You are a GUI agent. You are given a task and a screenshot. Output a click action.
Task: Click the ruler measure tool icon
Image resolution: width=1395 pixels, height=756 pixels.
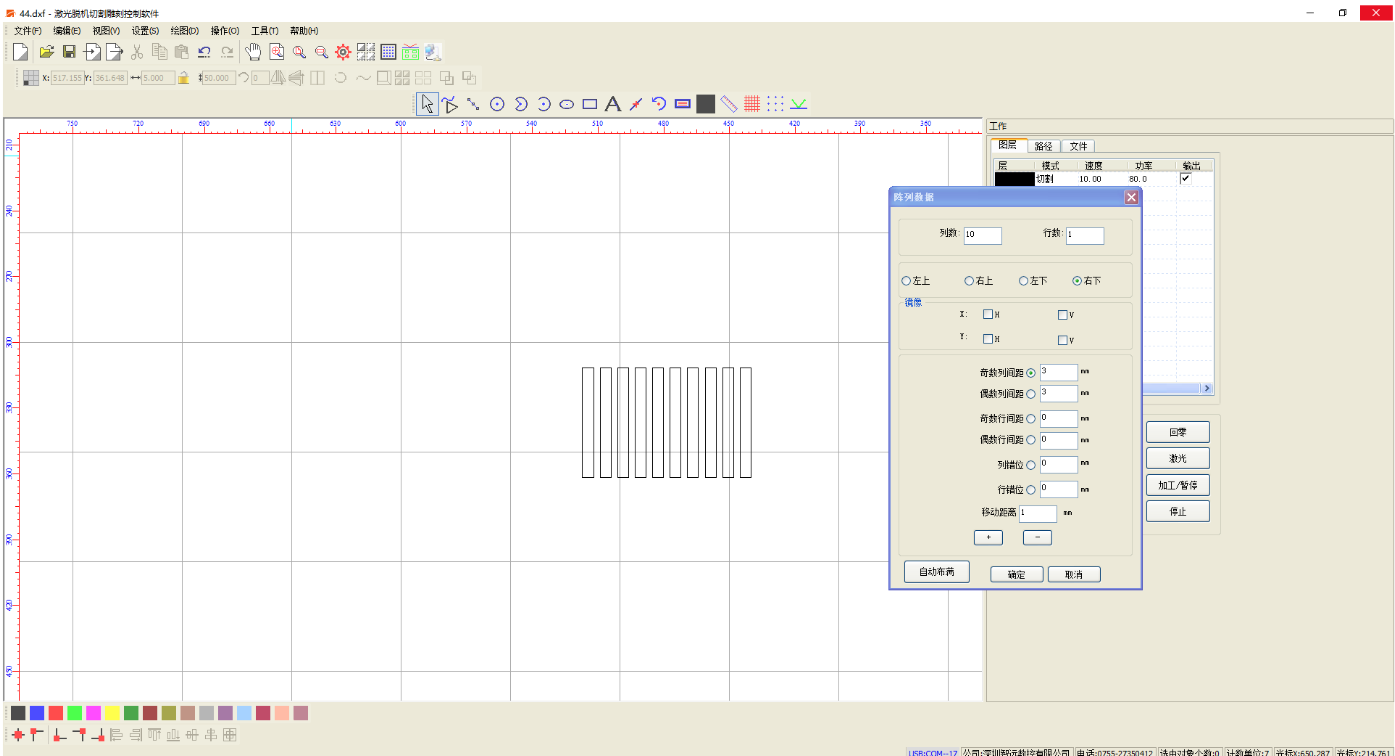point(728,104)
